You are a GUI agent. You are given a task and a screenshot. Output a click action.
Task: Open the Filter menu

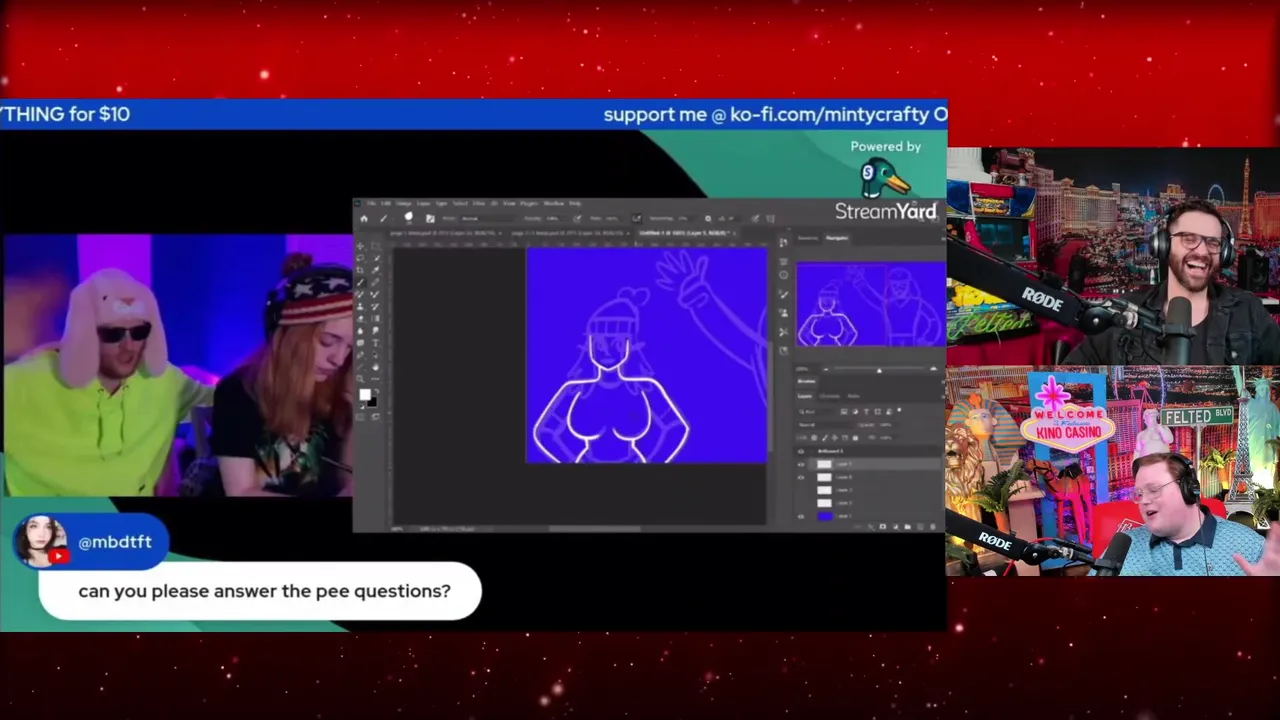(479, 203)
